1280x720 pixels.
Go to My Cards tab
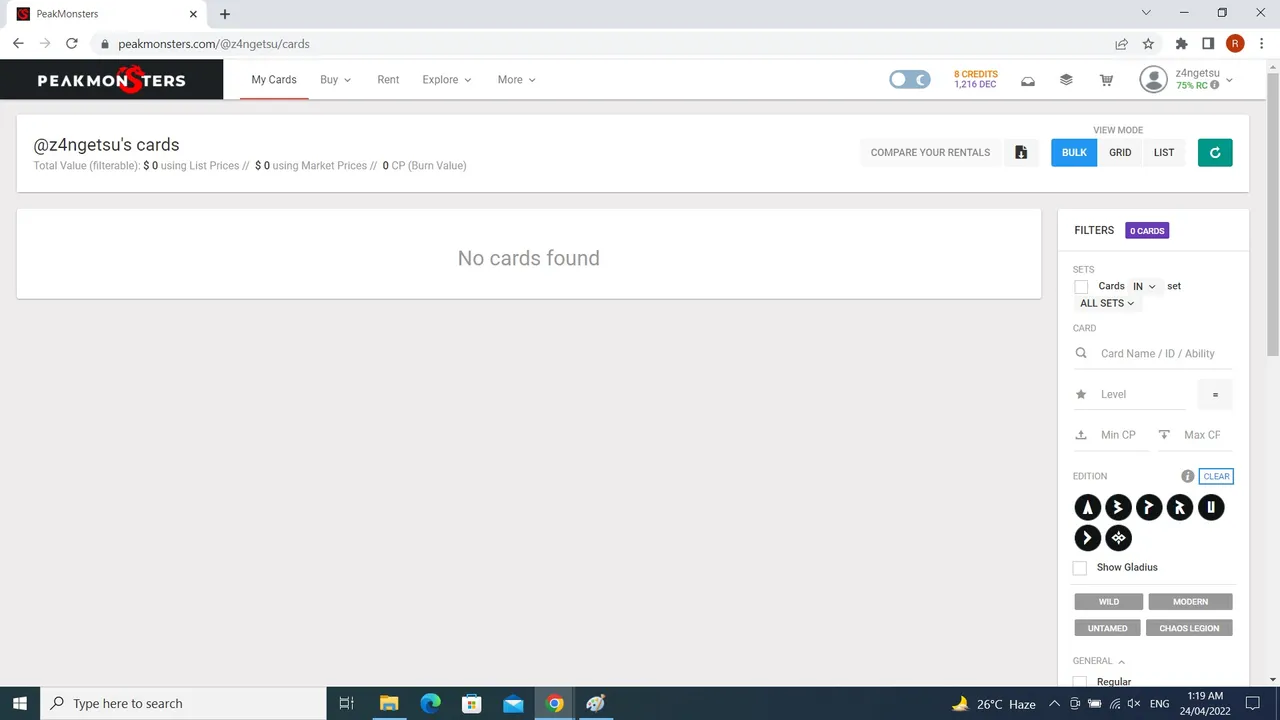point(274,80)
